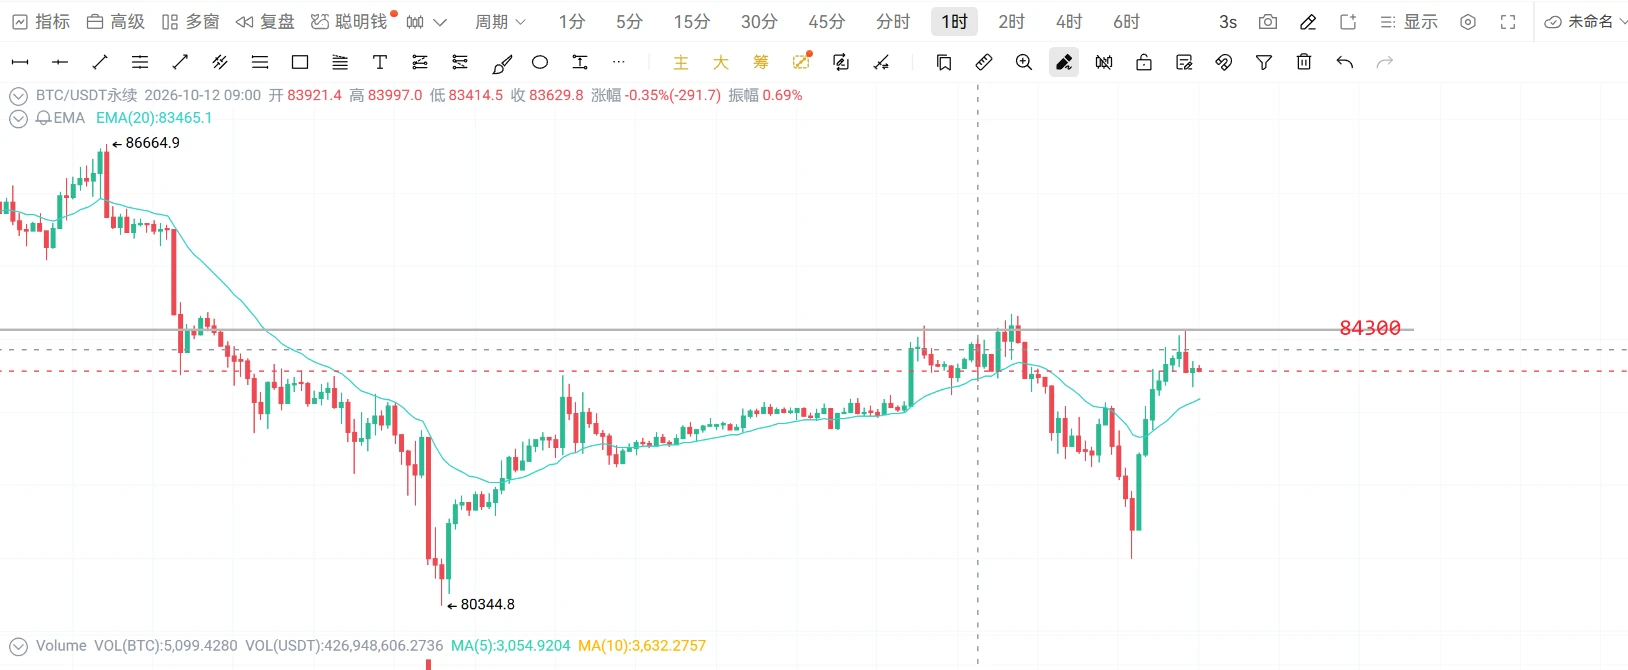Toggle the EMA alert bell

43,118
